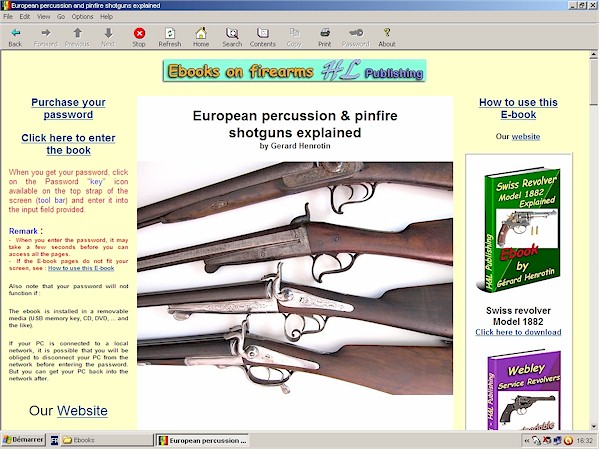Open the Options menu
The image size is (600, 450).
click(82, 16)
